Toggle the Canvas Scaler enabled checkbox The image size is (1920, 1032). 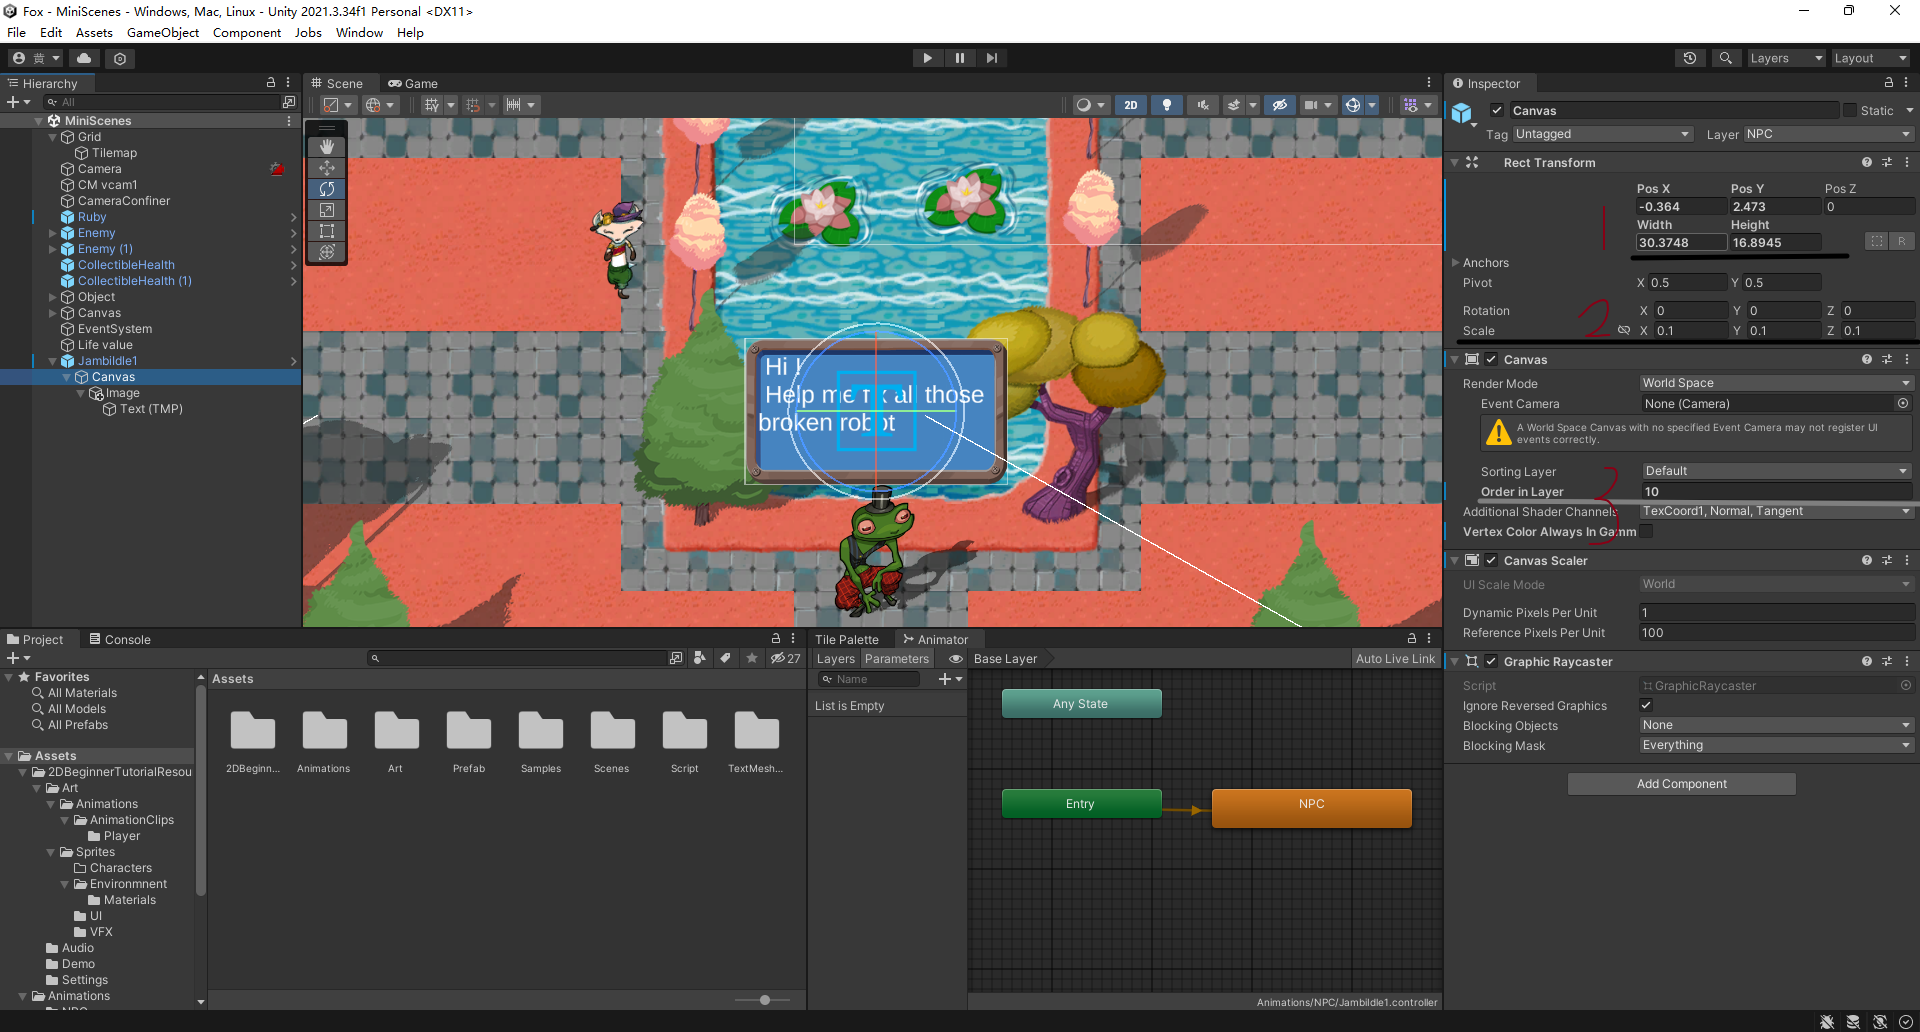pos(1491,560)
